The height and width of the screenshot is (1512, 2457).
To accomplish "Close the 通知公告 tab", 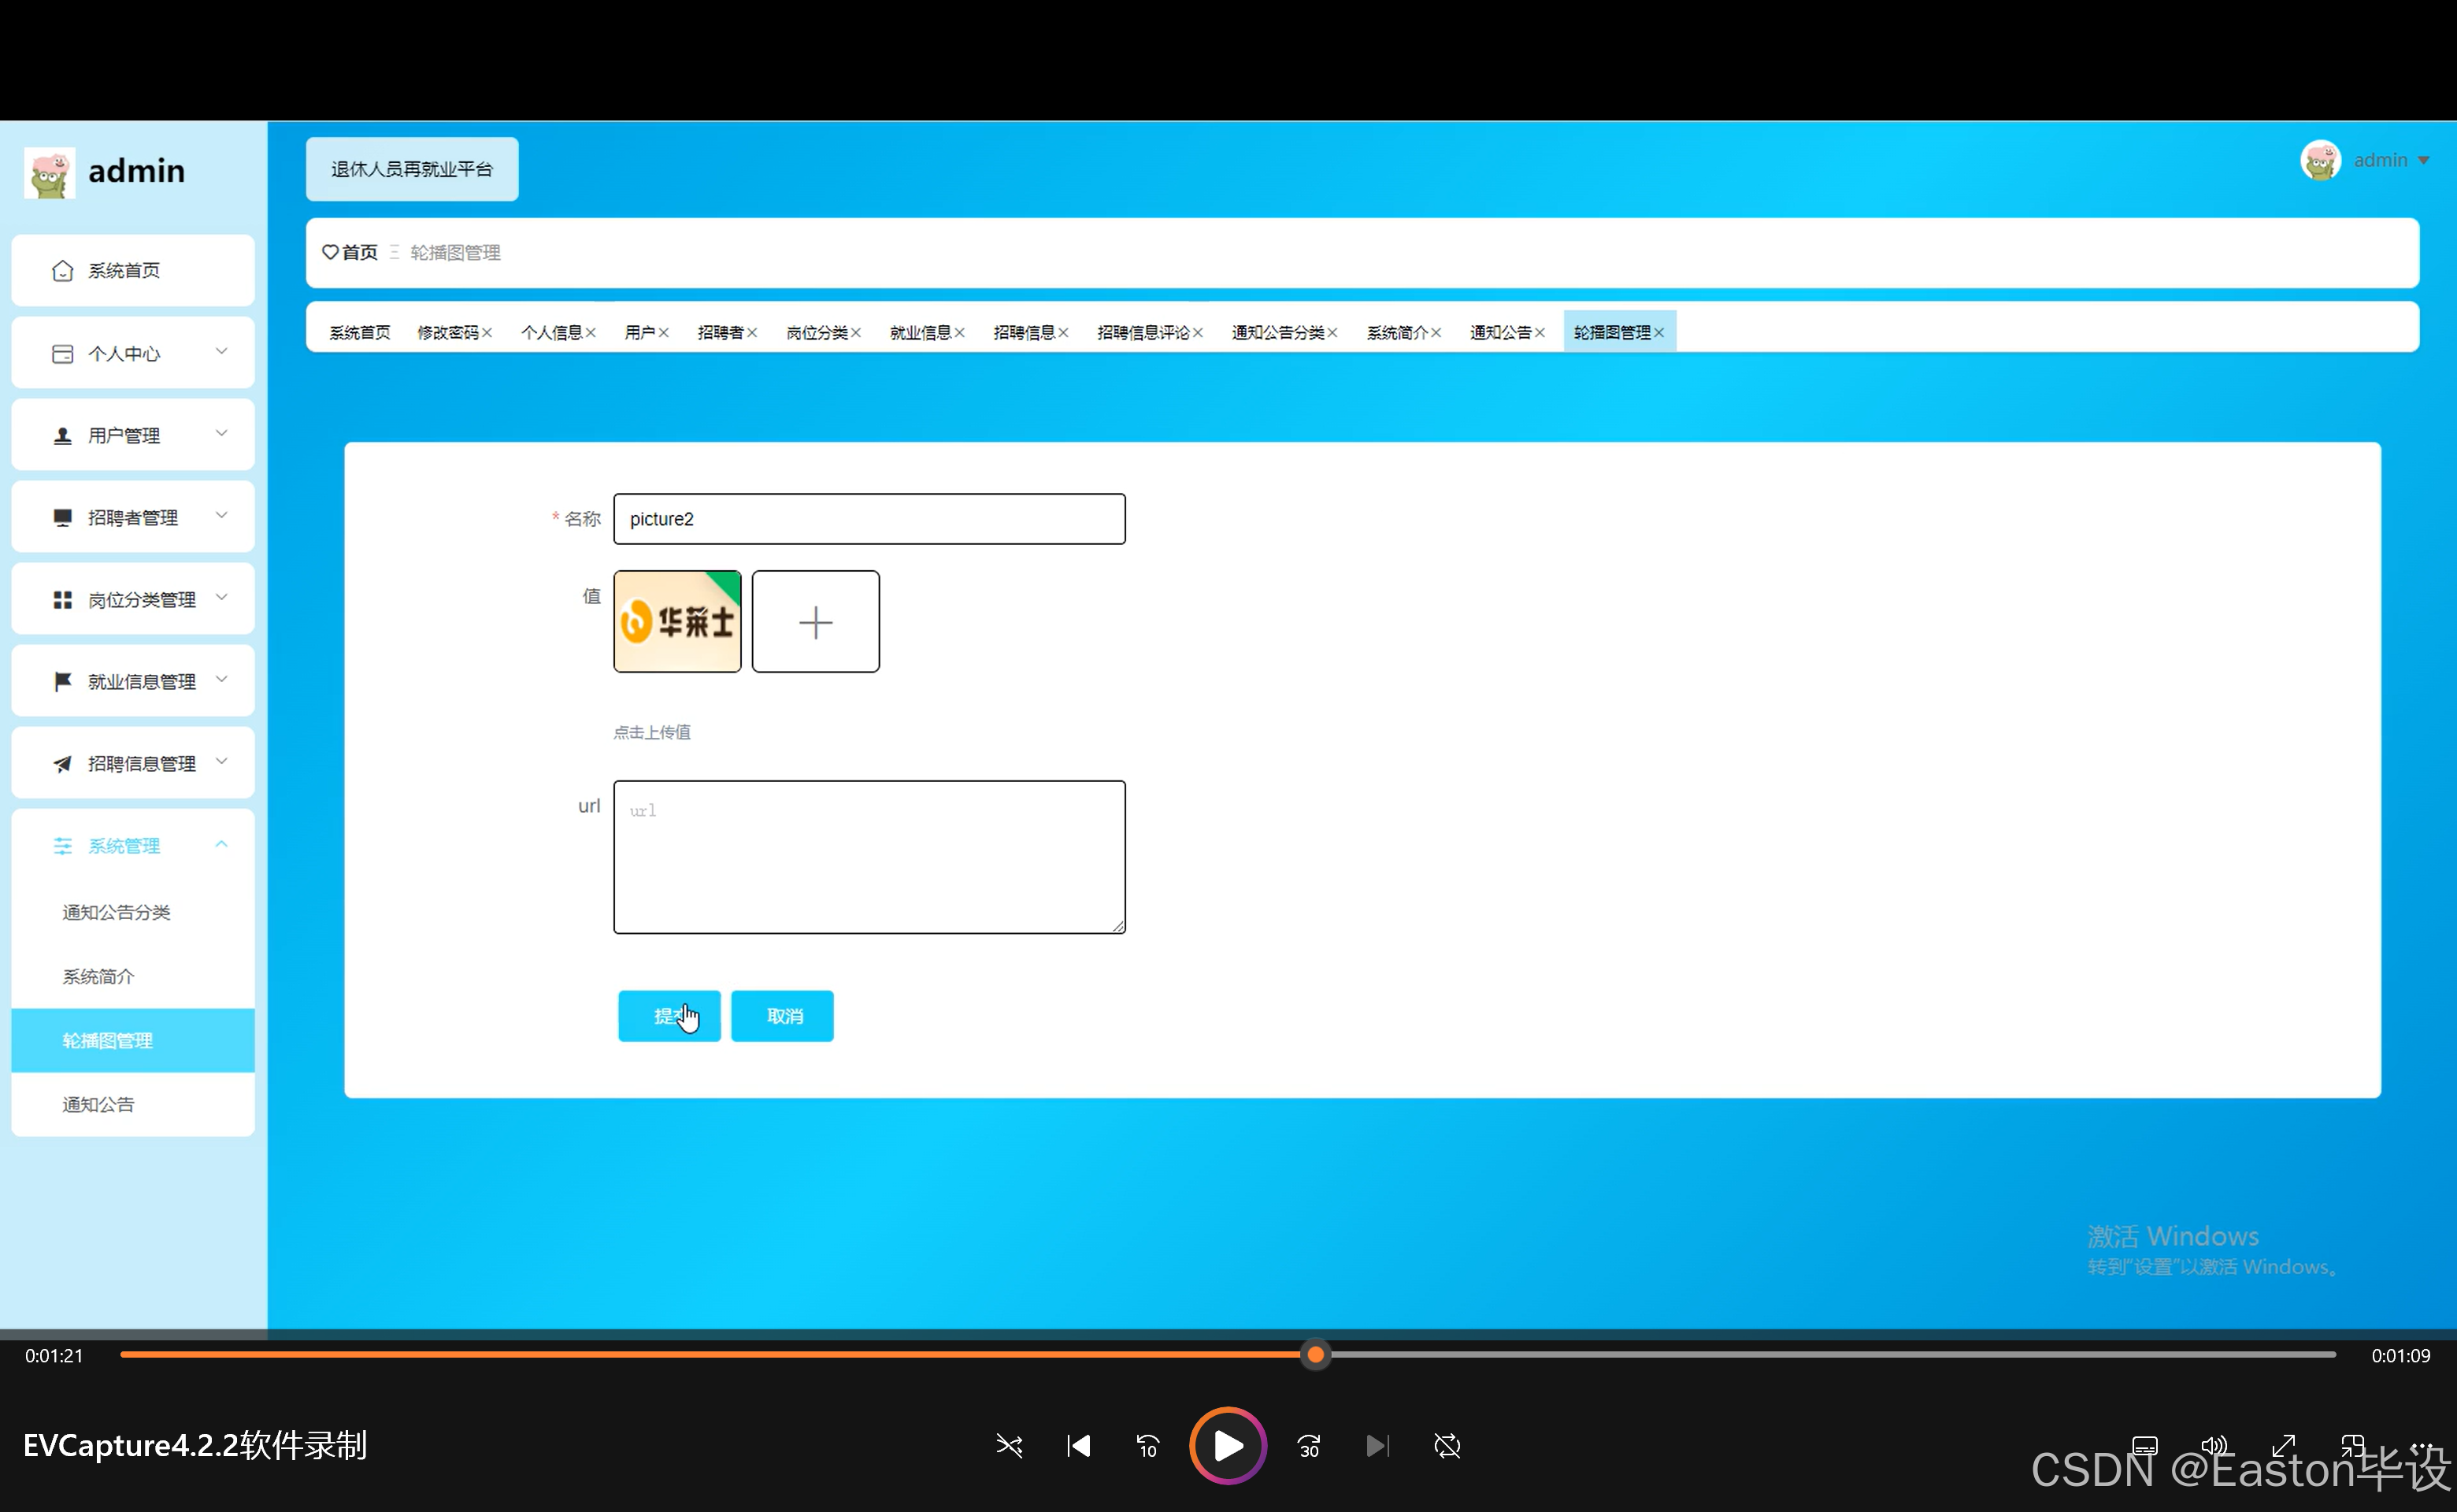I will 1540,333.
